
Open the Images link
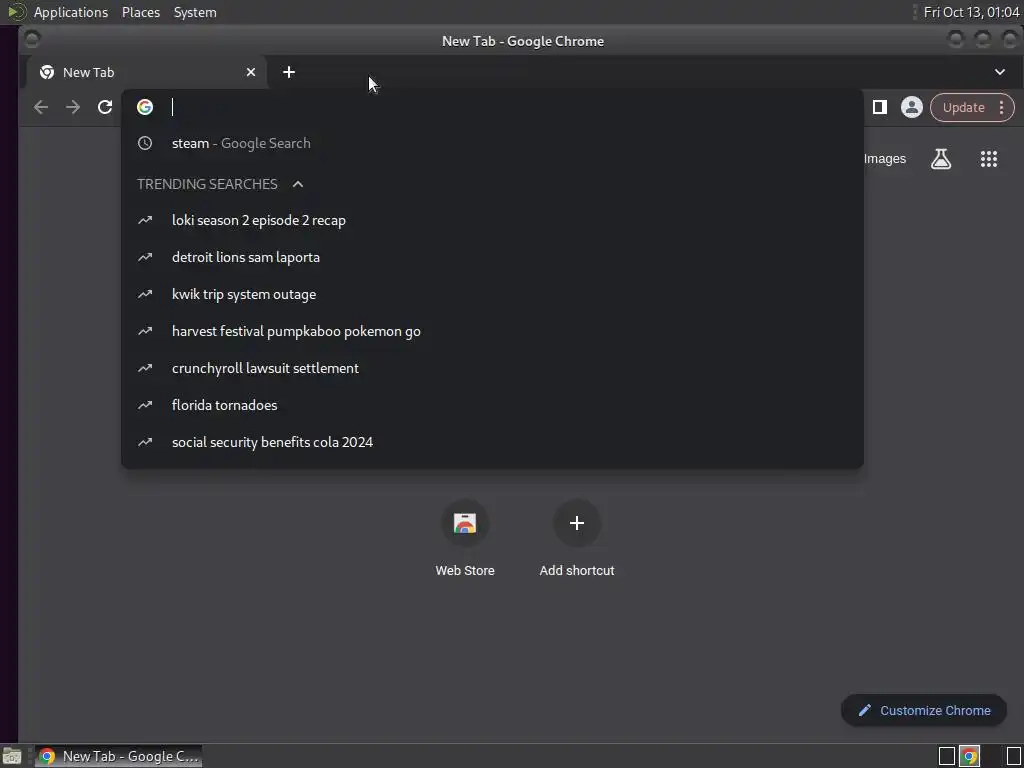(x=884, y=159)
